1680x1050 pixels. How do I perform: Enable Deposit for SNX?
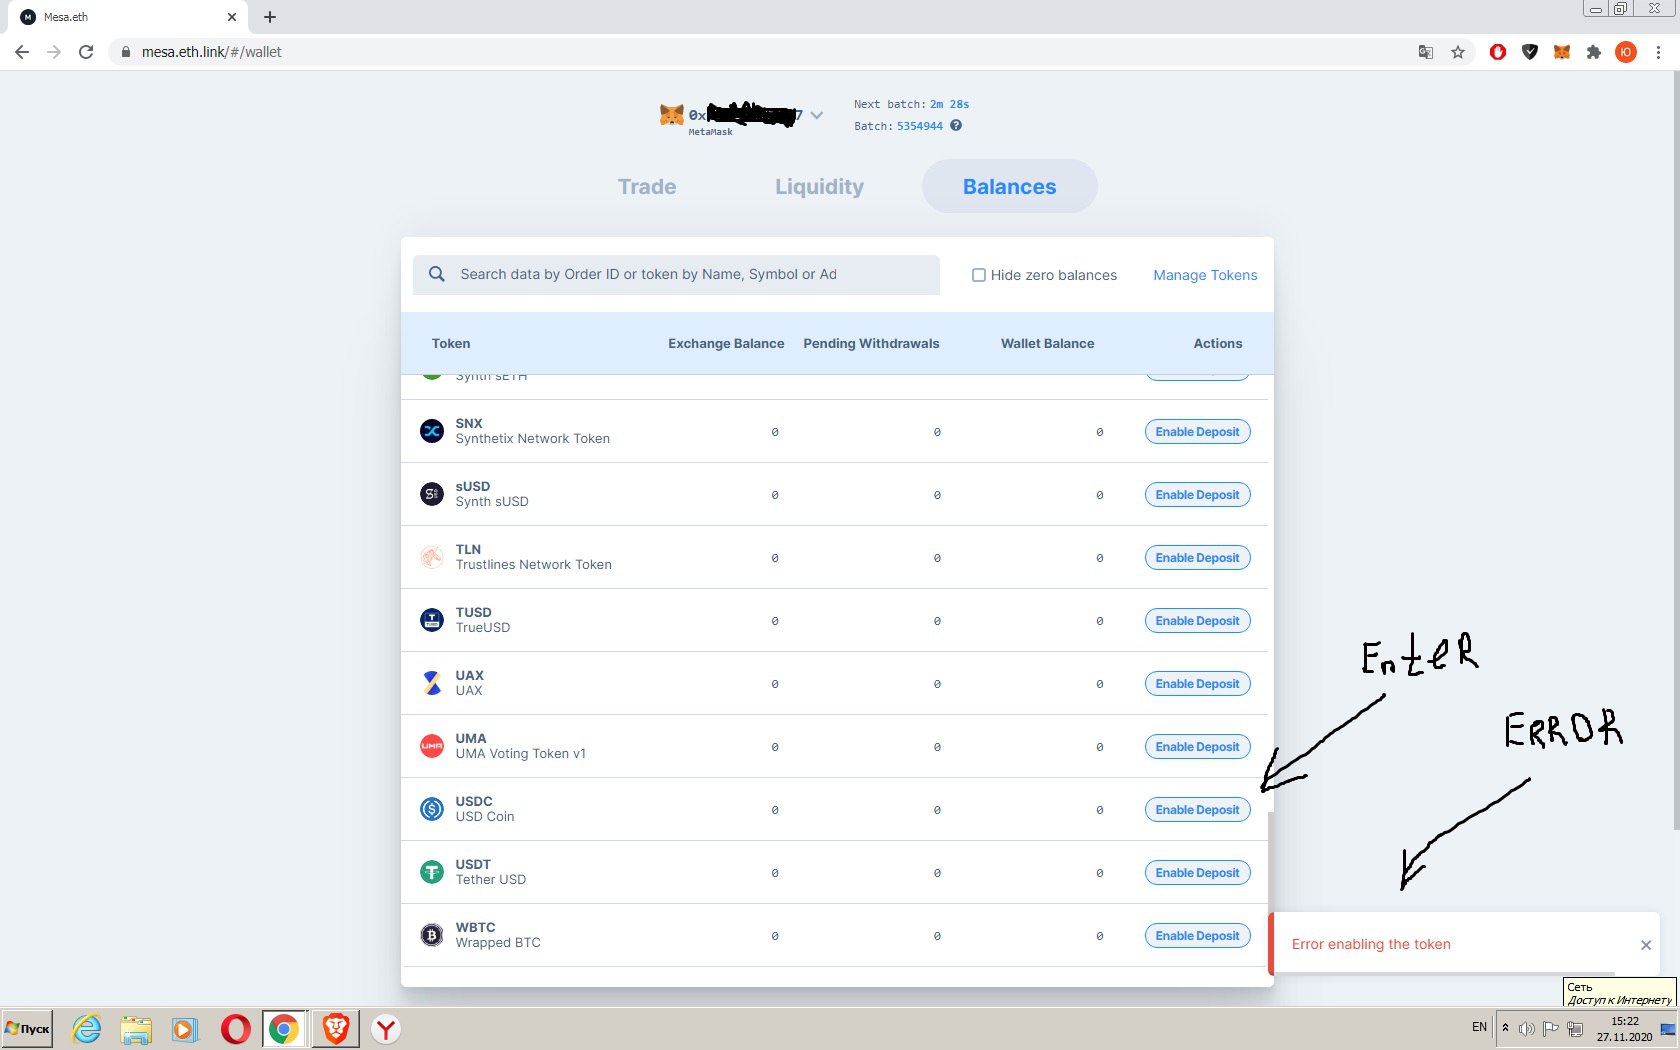click(x=1197, y=431)
